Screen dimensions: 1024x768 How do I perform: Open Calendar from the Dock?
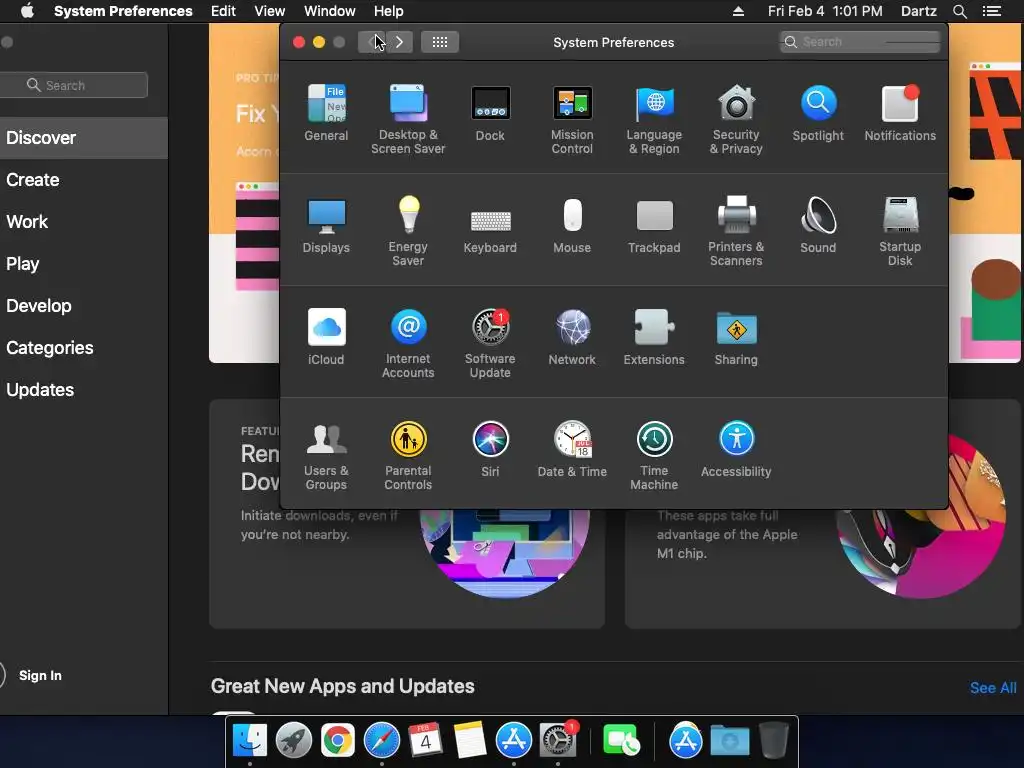pyautogui.click(x=426, y=741)
